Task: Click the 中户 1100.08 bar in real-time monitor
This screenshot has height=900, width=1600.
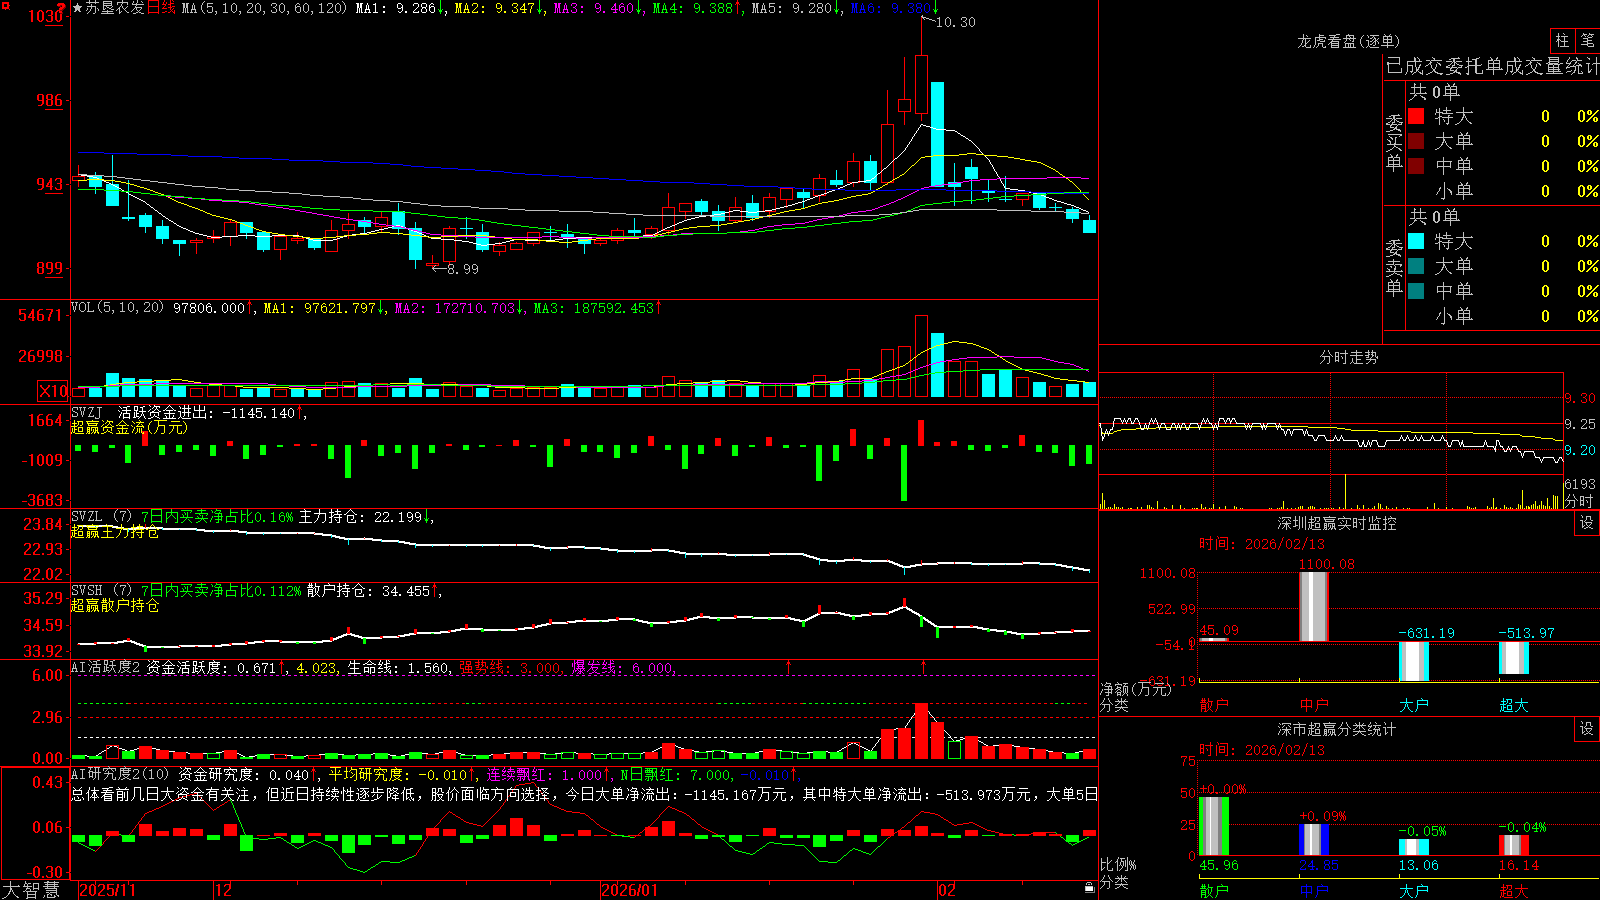Action: (1313, 606)
